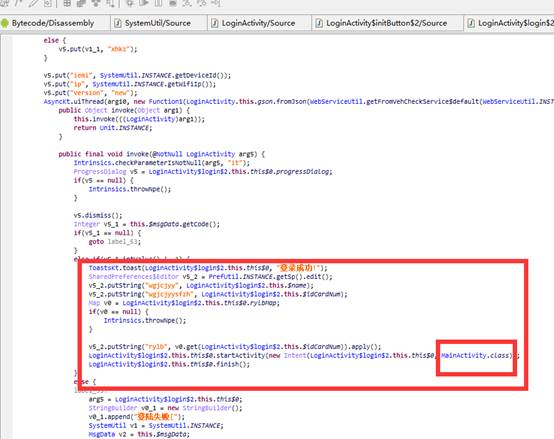Click the ToastsKt.toast call
Image resolution: width=554 pixels, height=439 pixels.
point(111,268)
